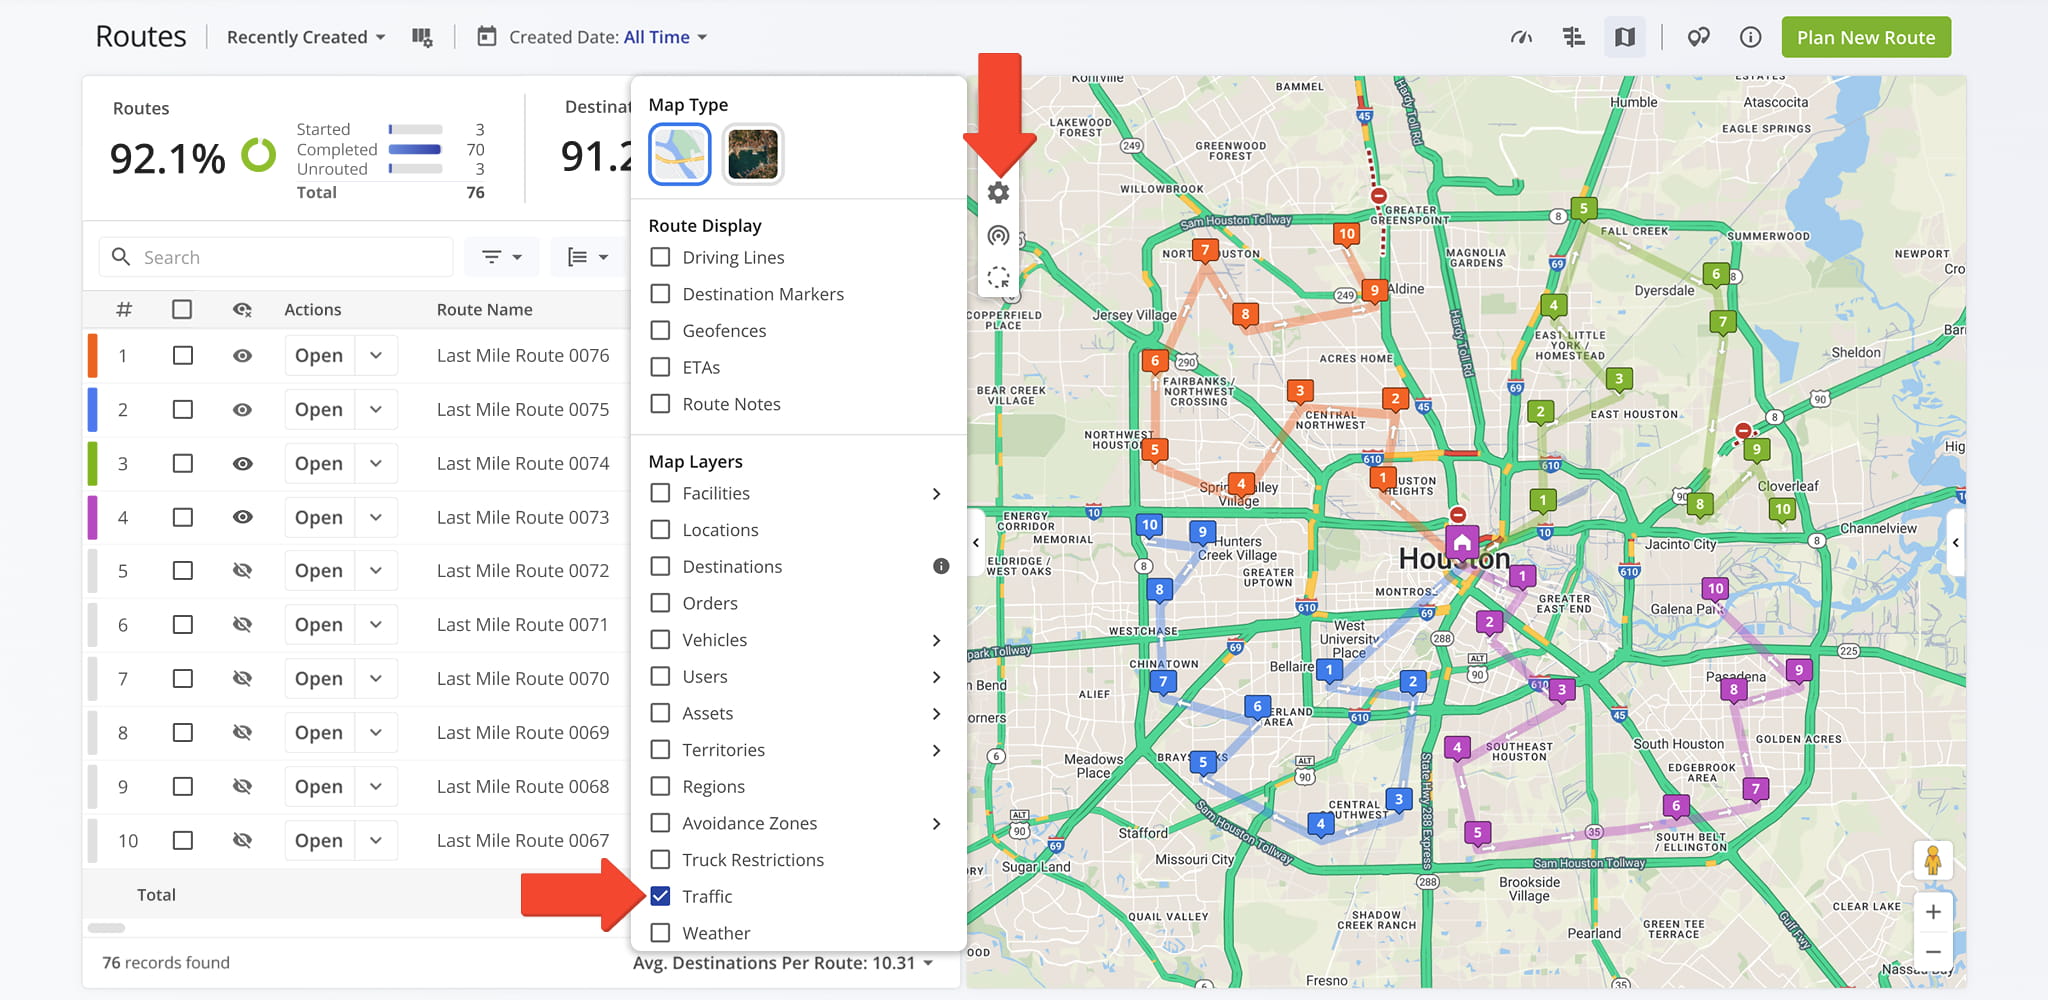Click the Plan New Route button
The width and height of the screenshot is (2048, 1000).
coord(1866,37)
